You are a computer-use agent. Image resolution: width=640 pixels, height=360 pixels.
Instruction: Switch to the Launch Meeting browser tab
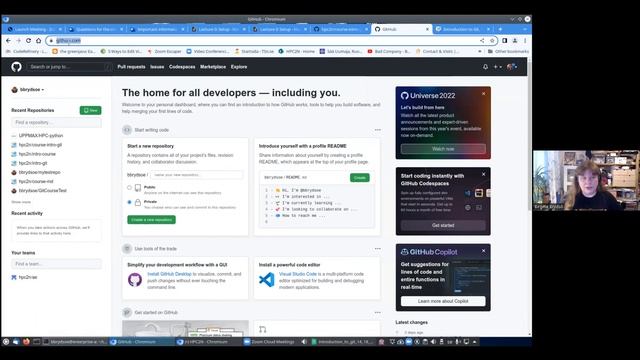tap(34, 29)
